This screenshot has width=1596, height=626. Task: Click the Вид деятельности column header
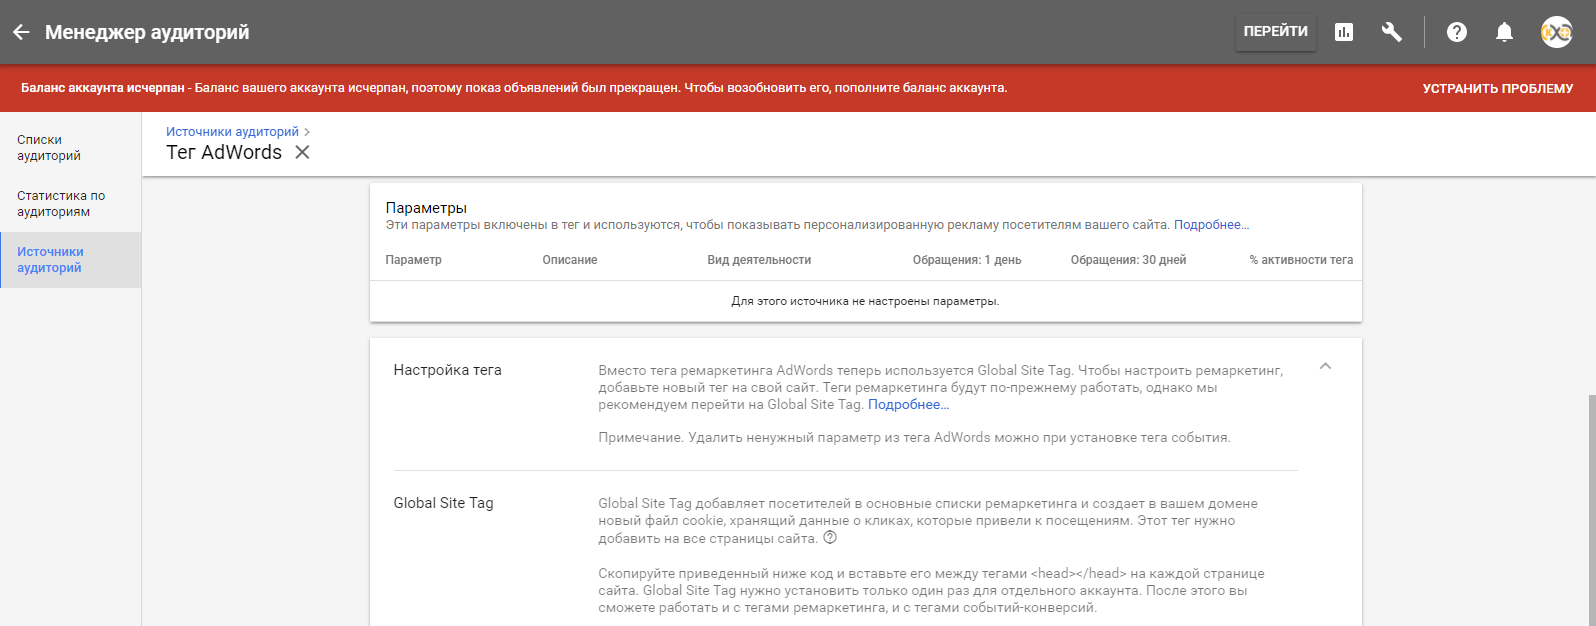pyautogui.click(x=759, y=260)
